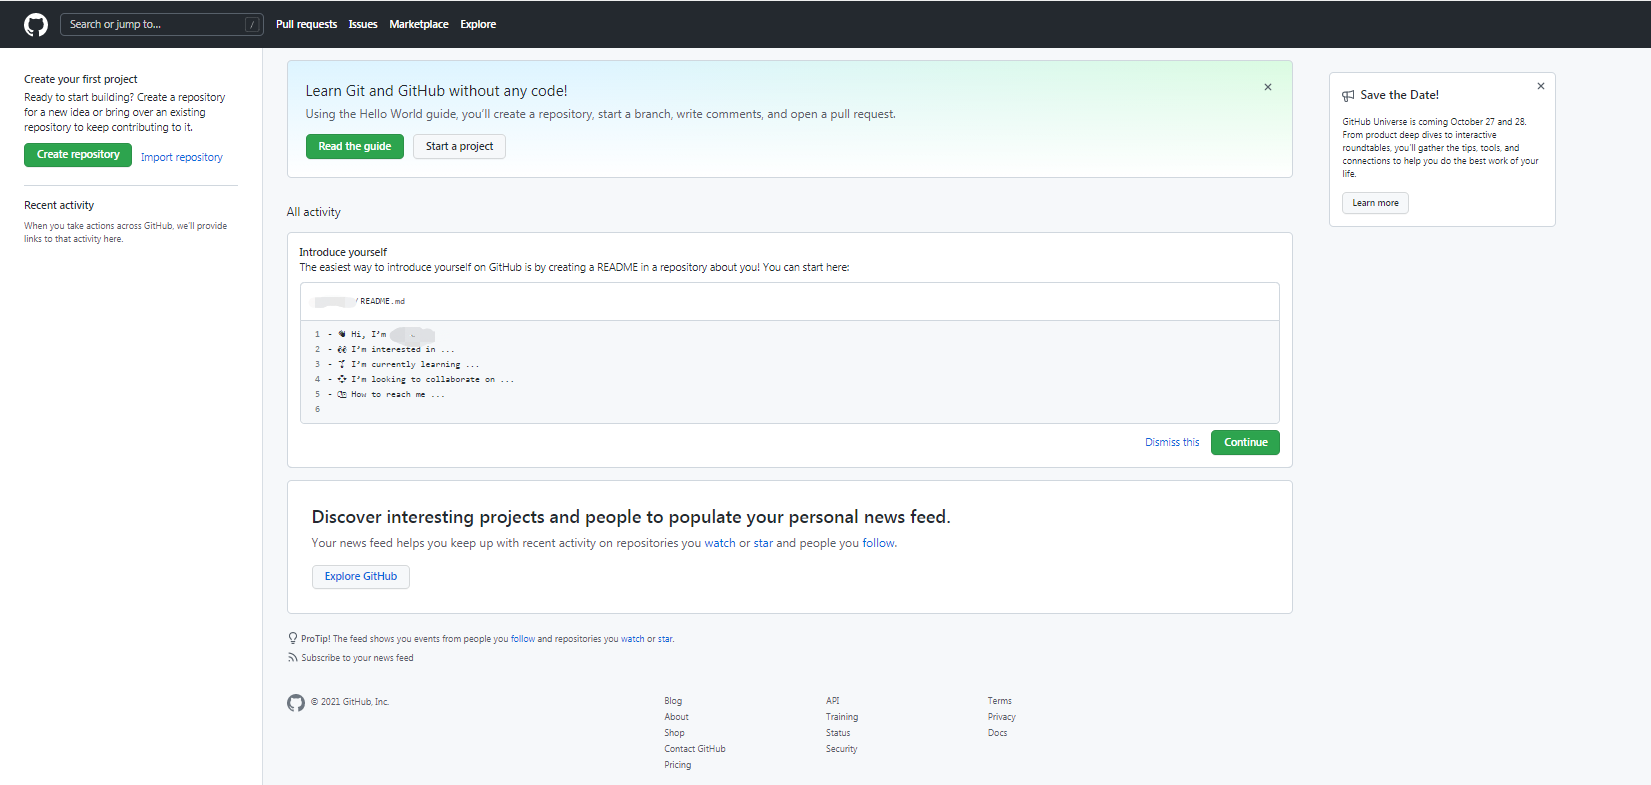Viewport: 1651px width, 785px height.
Task: Click the Create your first project heading
Action: click(x=81, y=79)
